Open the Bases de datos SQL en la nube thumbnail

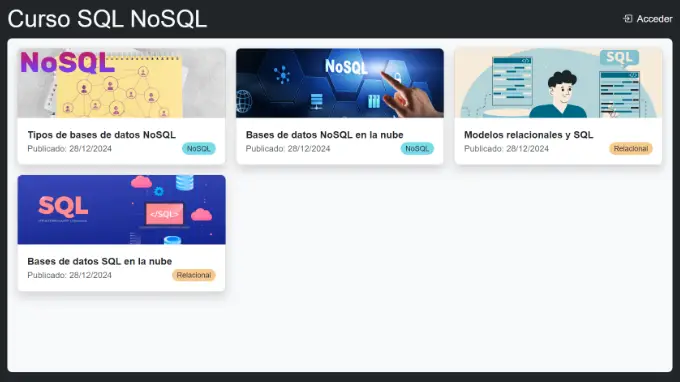pyautogui.click(x=121, y=210)
